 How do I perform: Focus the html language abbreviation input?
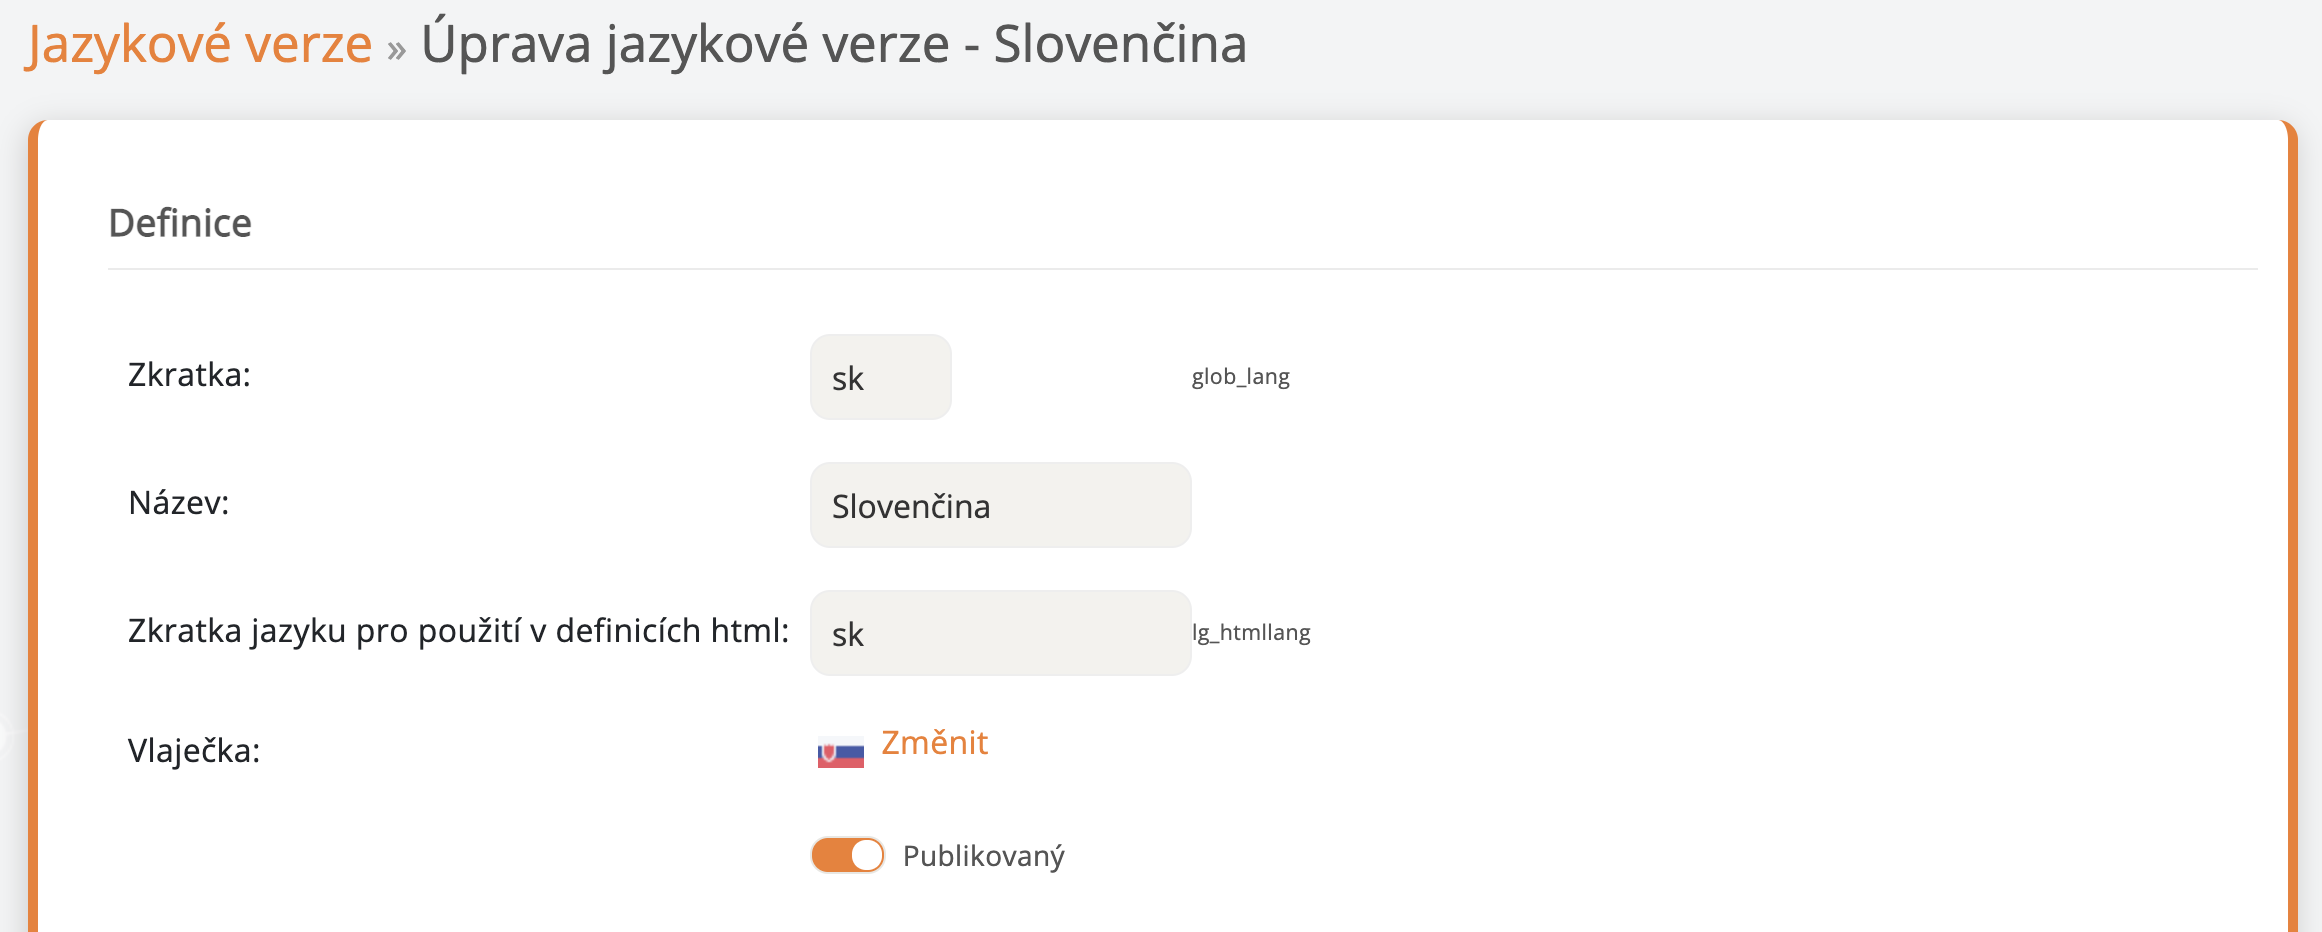pos(999,633)
